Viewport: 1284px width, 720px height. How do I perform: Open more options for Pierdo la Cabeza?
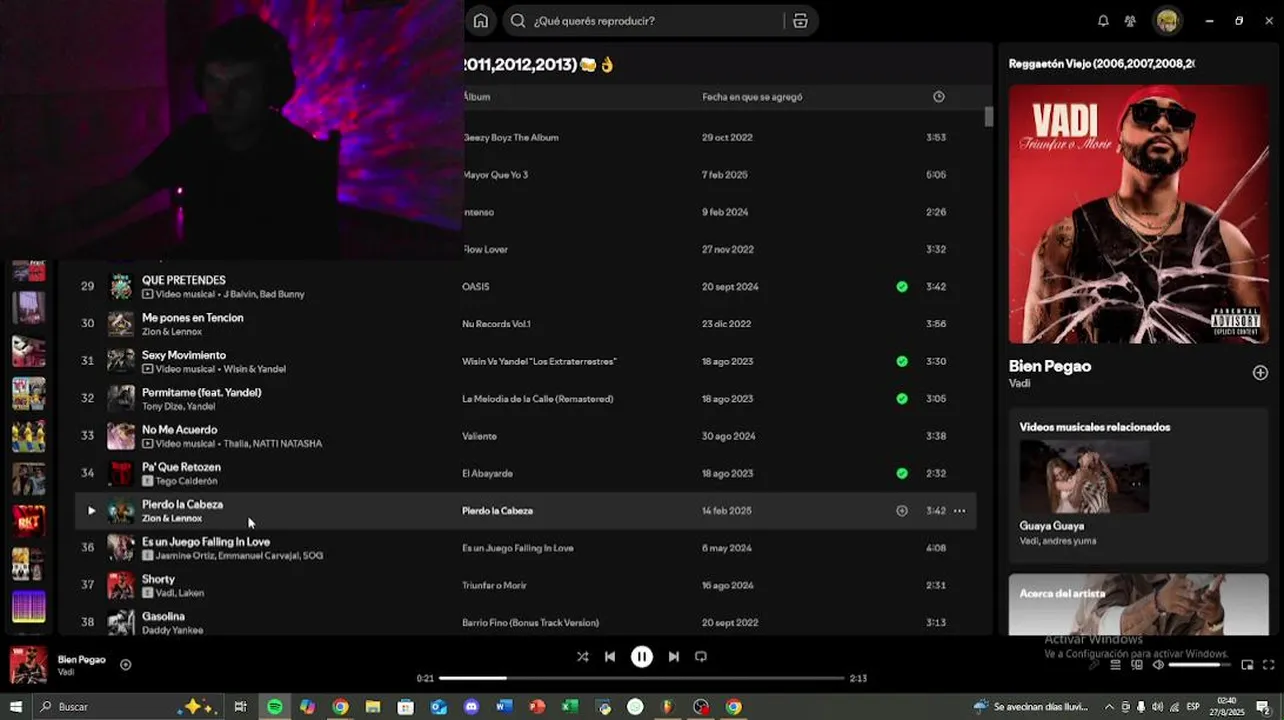tap(960, 511)
